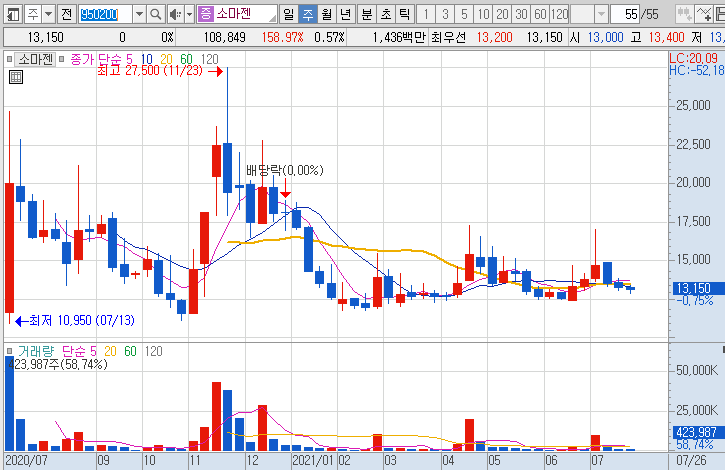This screenshot has height=470, width=725.
Task: Click the 2021/01 label on time axis
Action: coord(313,460)
